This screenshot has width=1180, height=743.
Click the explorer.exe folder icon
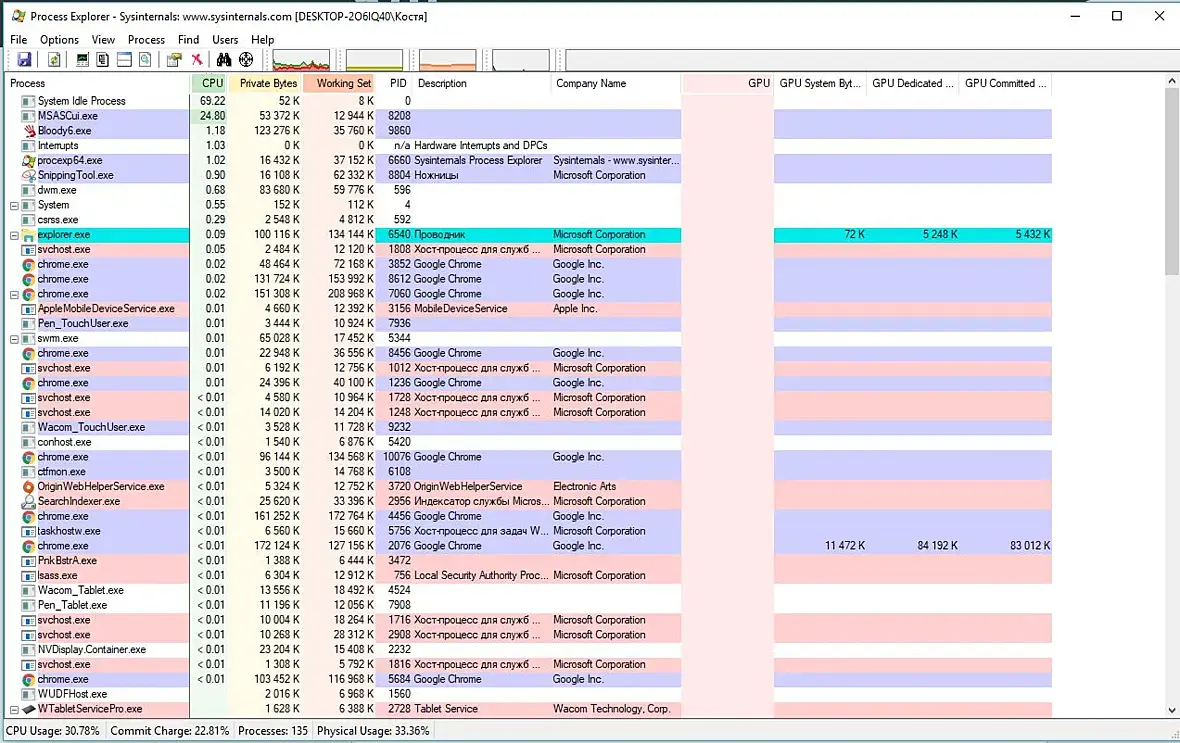(x=29, y=235)
